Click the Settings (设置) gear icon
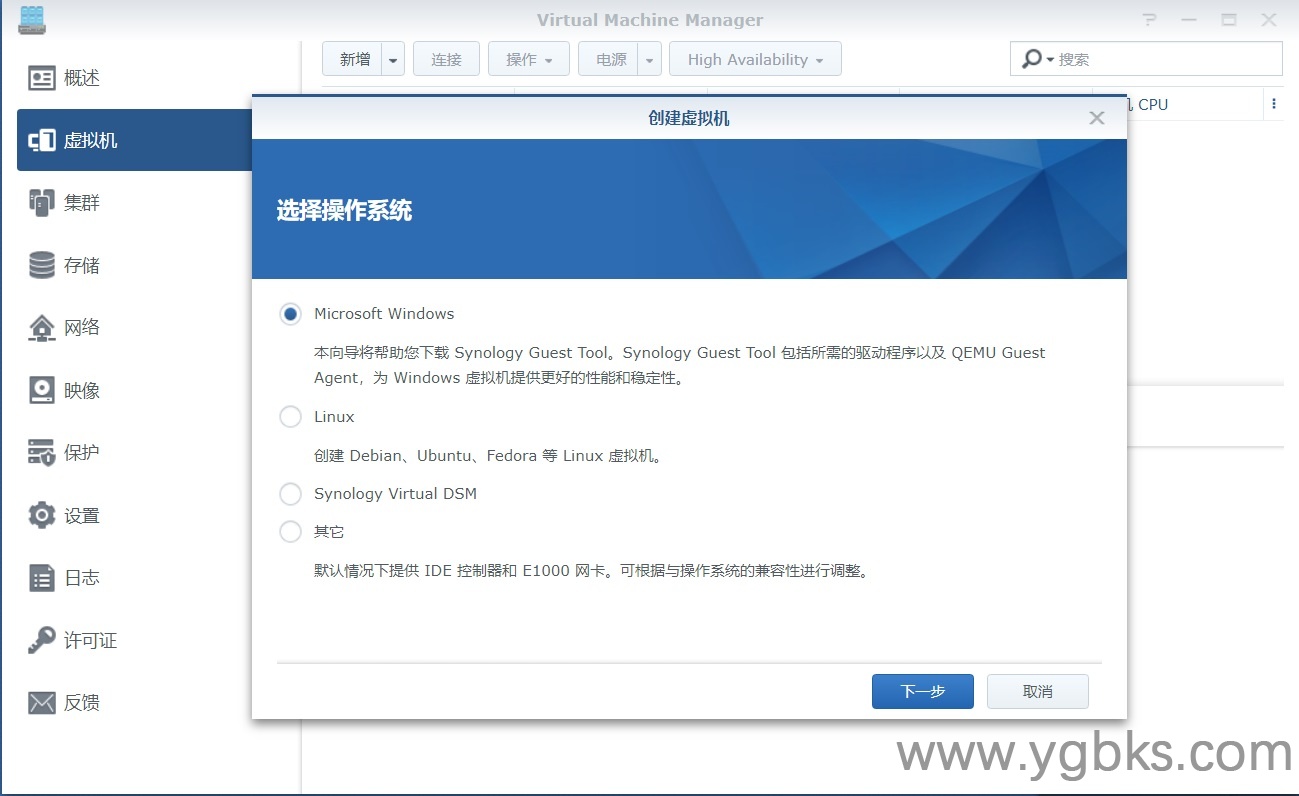 point(42,516)
